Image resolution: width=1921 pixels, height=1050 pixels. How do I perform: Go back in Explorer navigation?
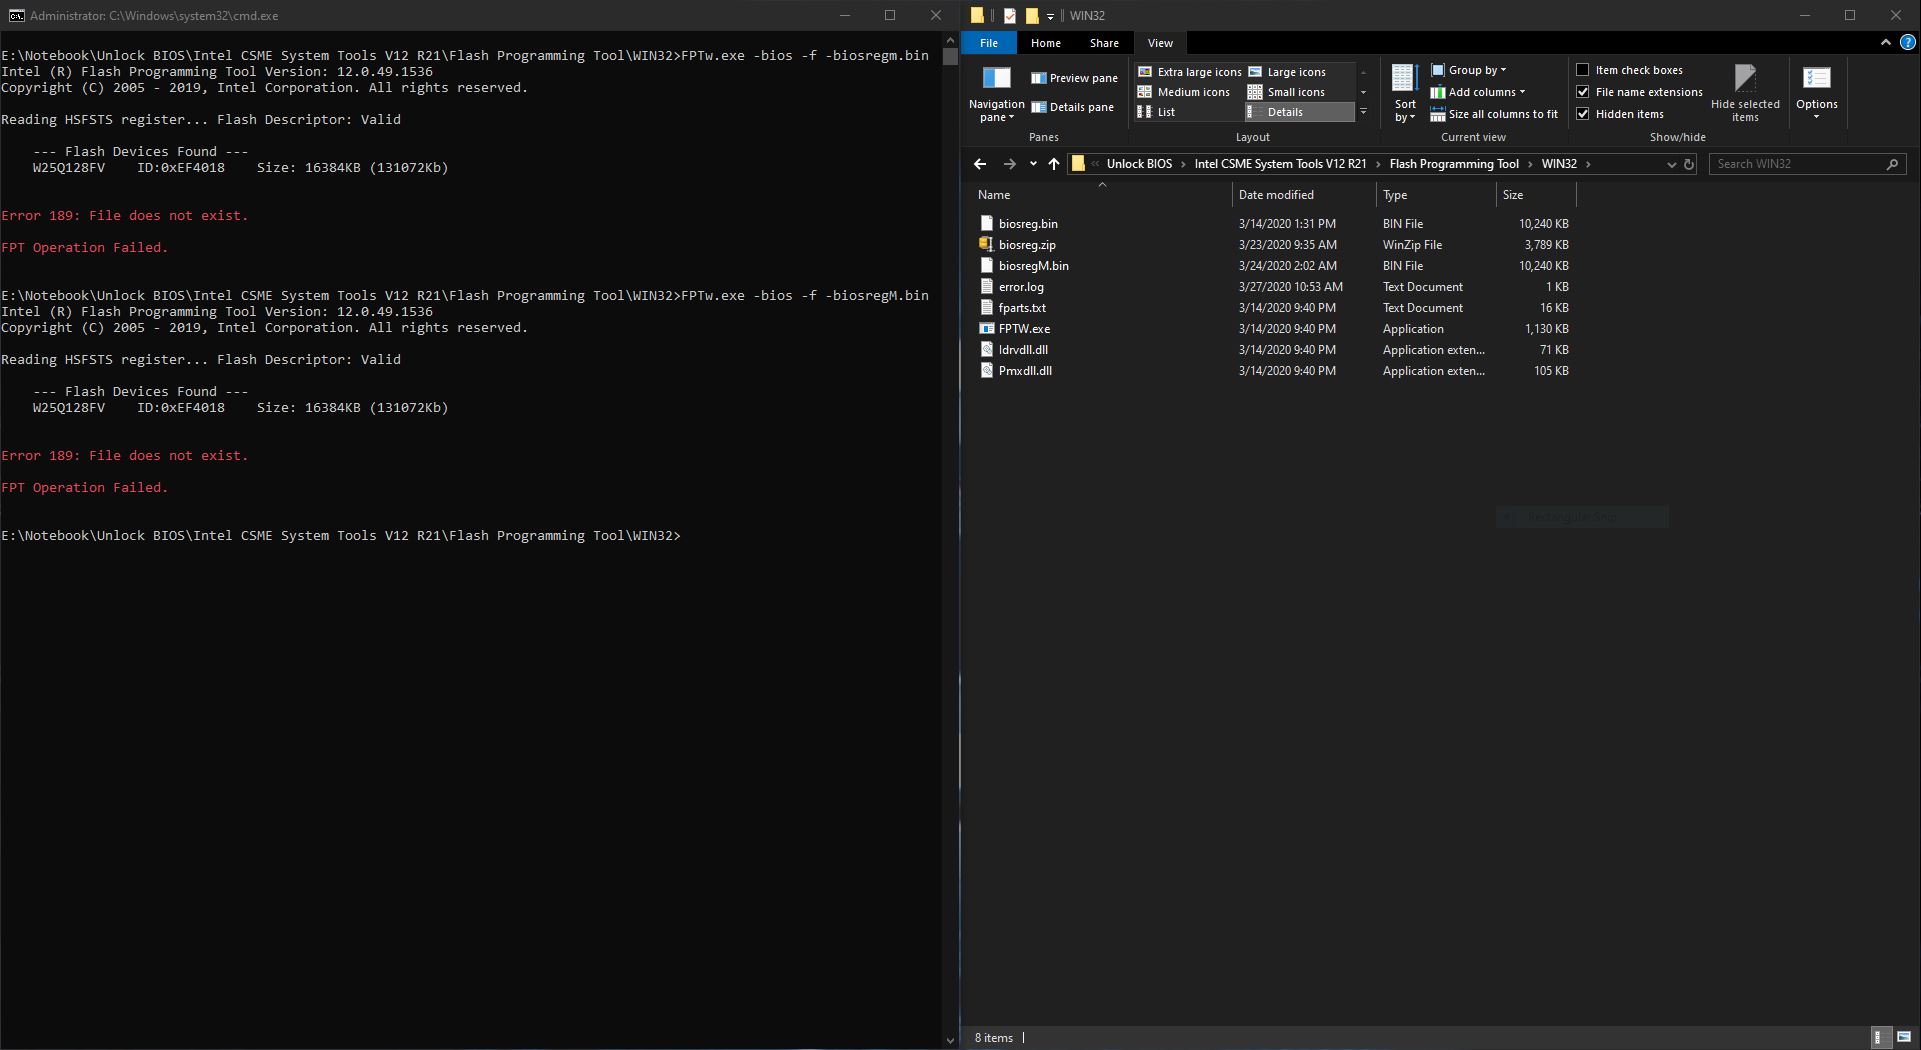[x=980, y=164]
